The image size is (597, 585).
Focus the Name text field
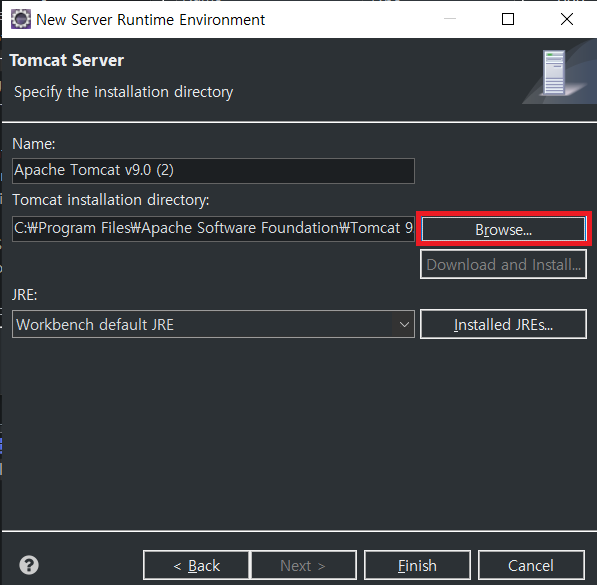coord(213,171)
